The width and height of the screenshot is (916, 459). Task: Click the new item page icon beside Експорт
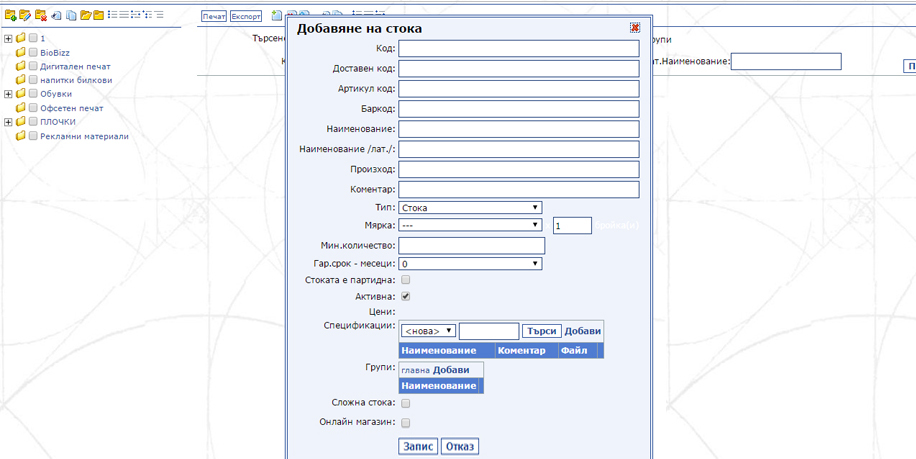point(277,16)
